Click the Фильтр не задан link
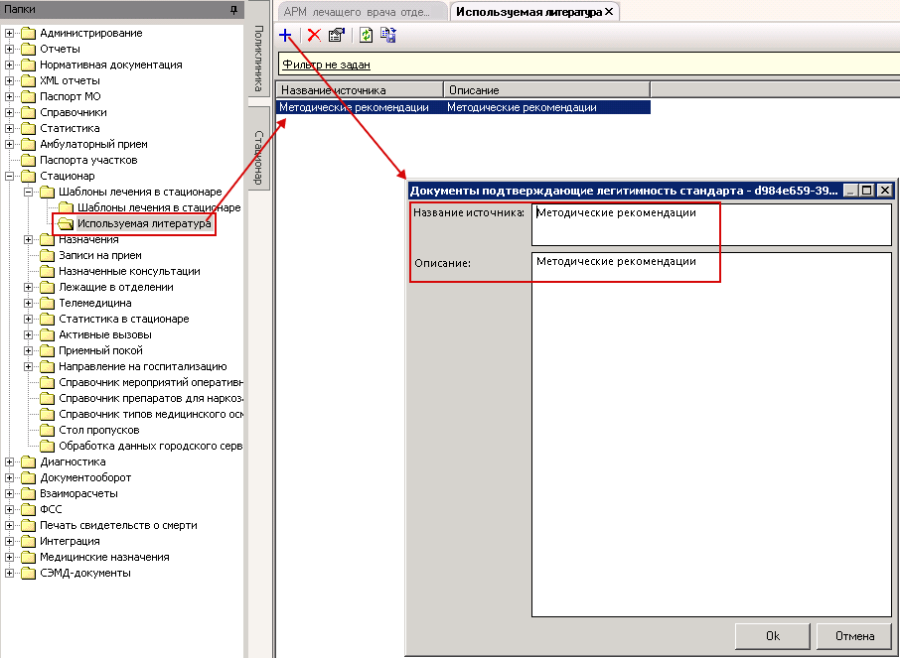 click(326, 65)
